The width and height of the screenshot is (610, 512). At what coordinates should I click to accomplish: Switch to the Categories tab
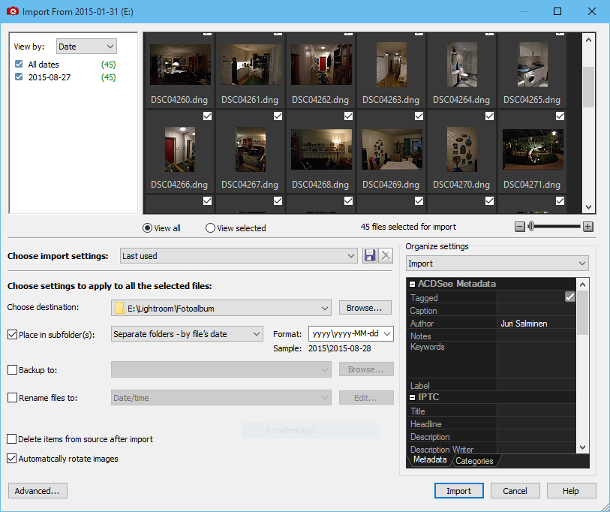(474, 461)
